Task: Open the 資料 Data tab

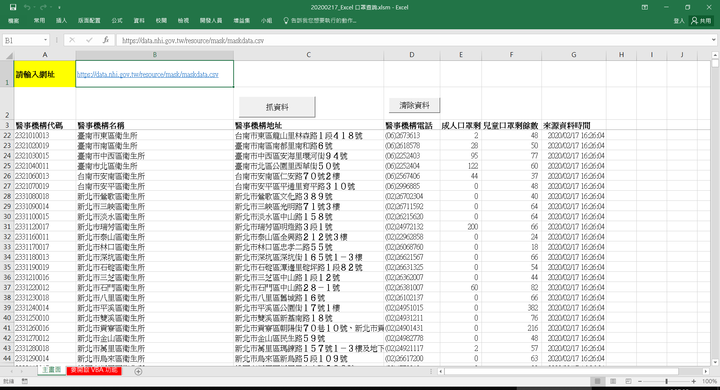Action: pyautogui.click(x=139, y=21)
